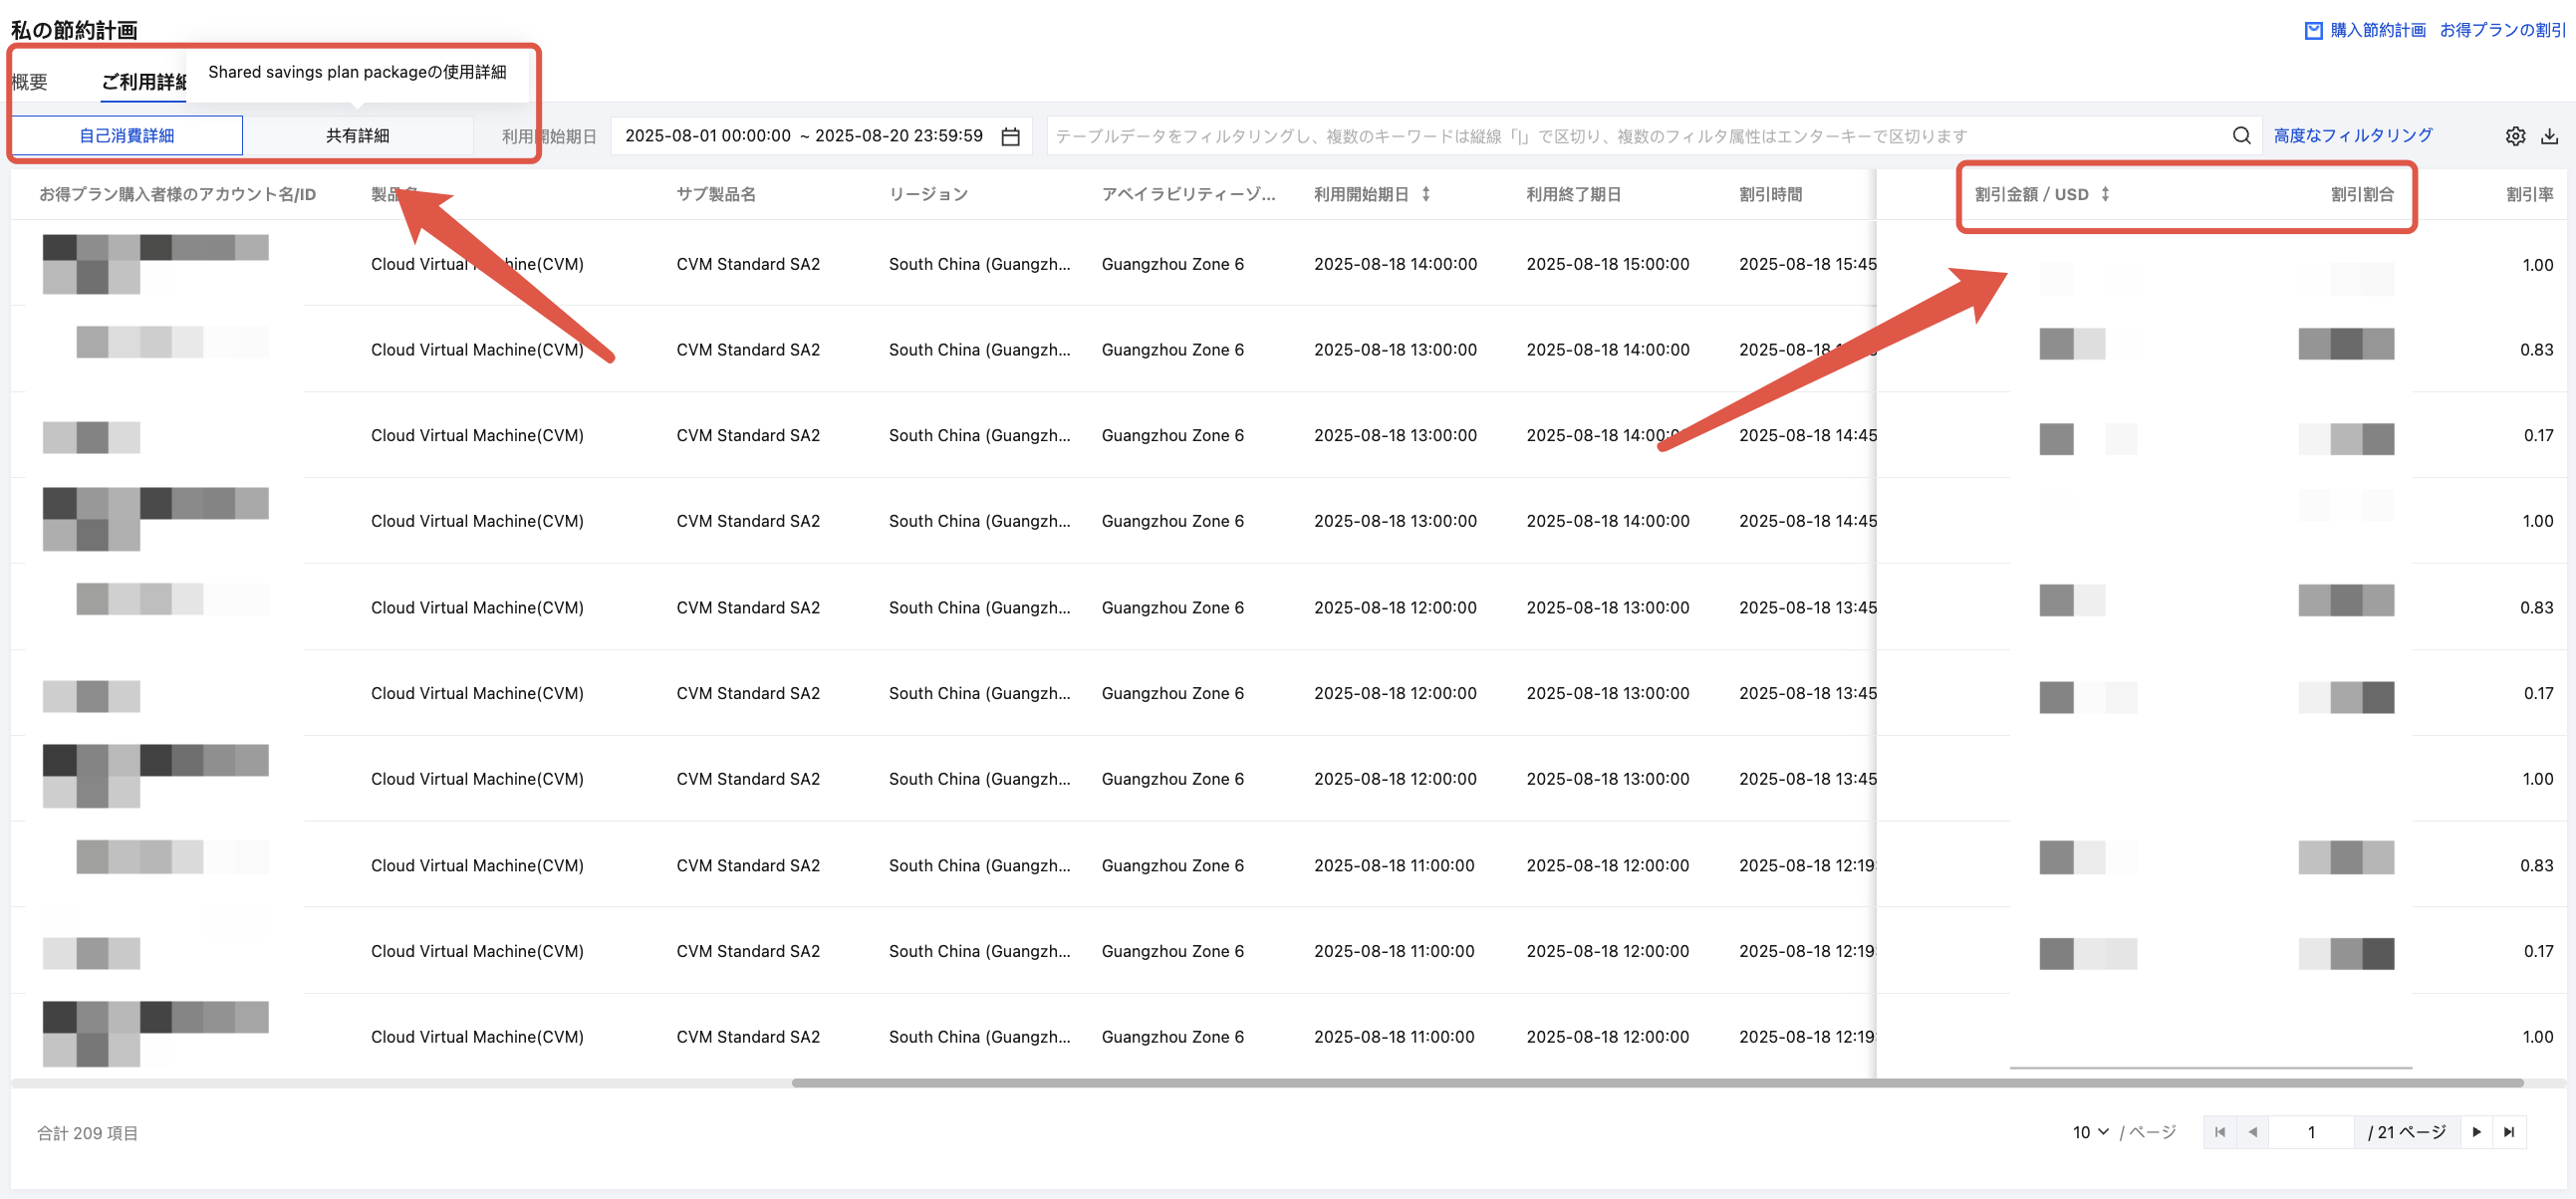The height and width of the screenshot is (1199, 2576).
Task: Go to the next page arrow
Action: click(x=2476, y=1132)
